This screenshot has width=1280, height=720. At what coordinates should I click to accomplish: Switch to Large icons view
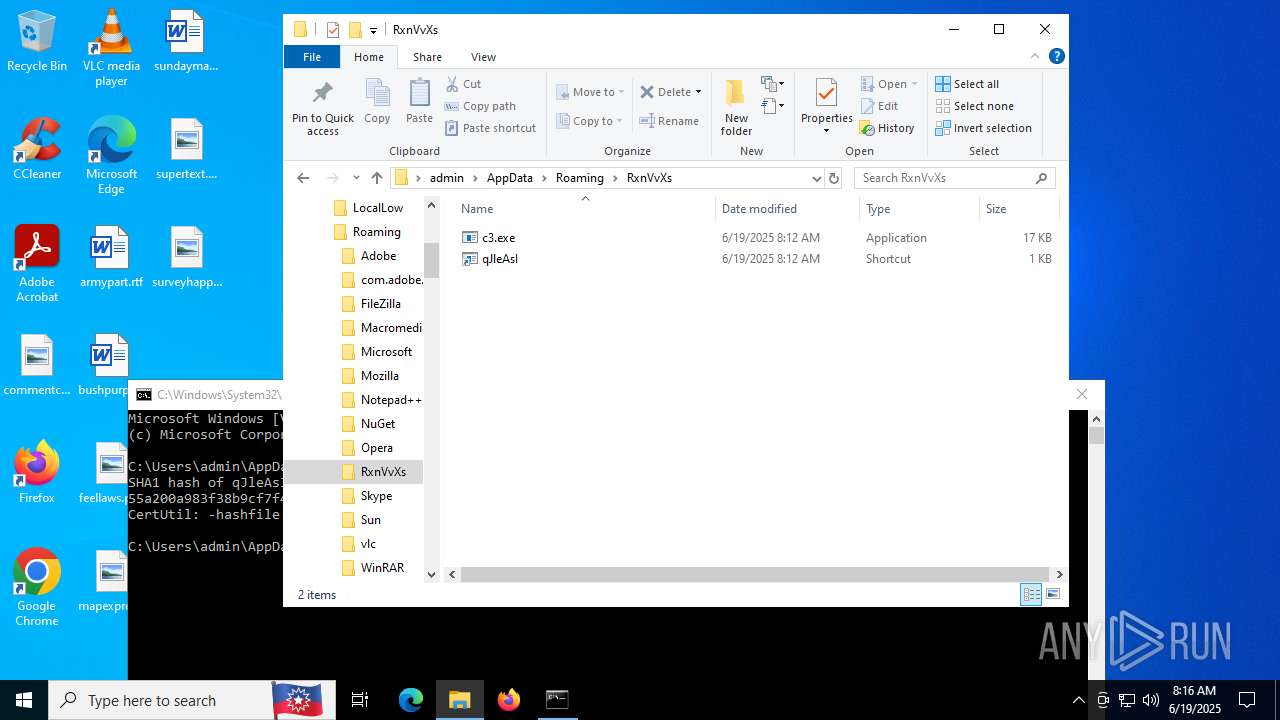(1052, 594)
